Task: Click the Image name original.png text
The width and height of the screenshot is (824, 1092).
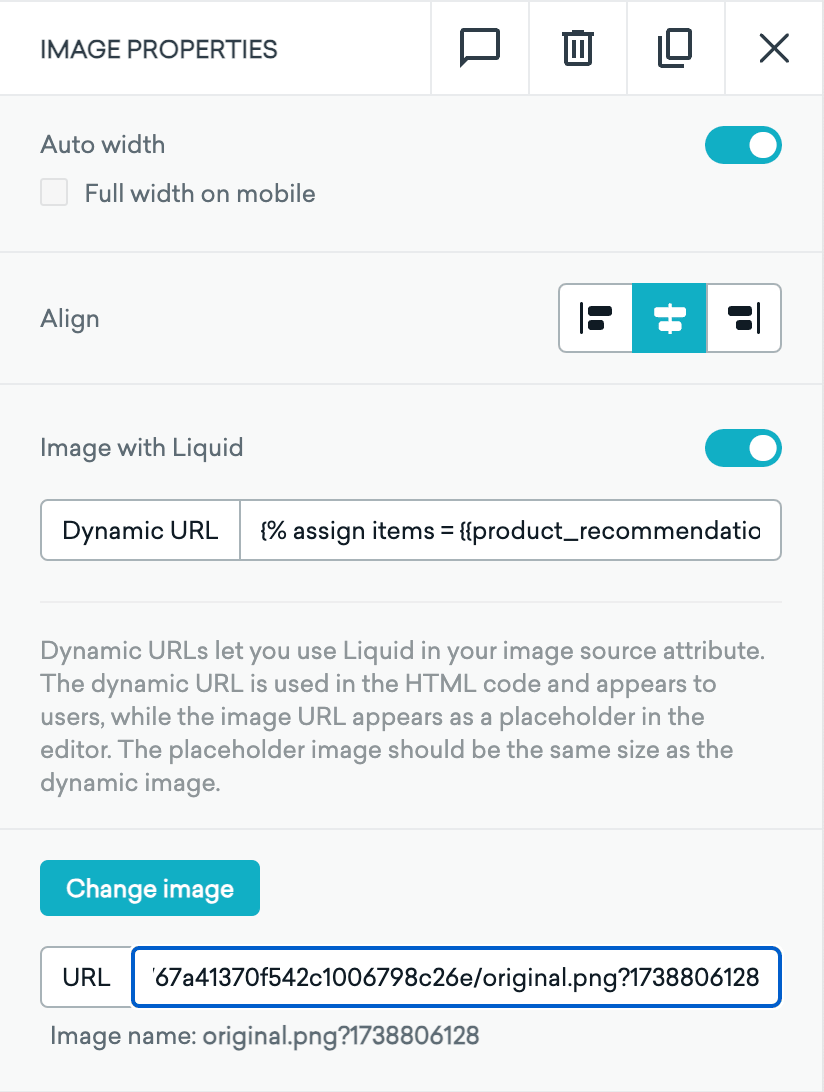Action: tap(265, 1036)
